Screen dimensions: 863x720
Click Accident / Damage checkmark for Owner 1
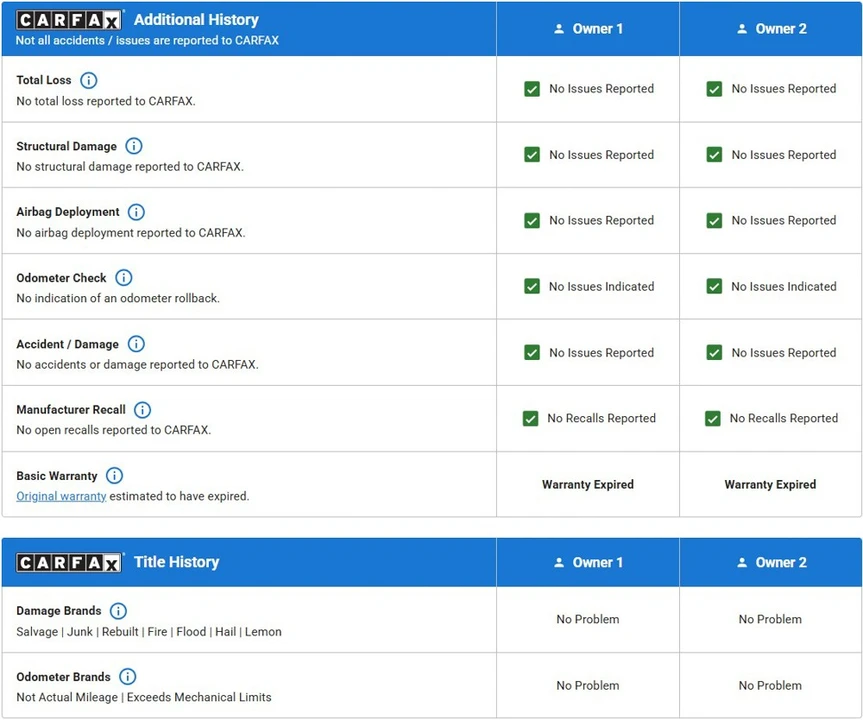point(532,352)
